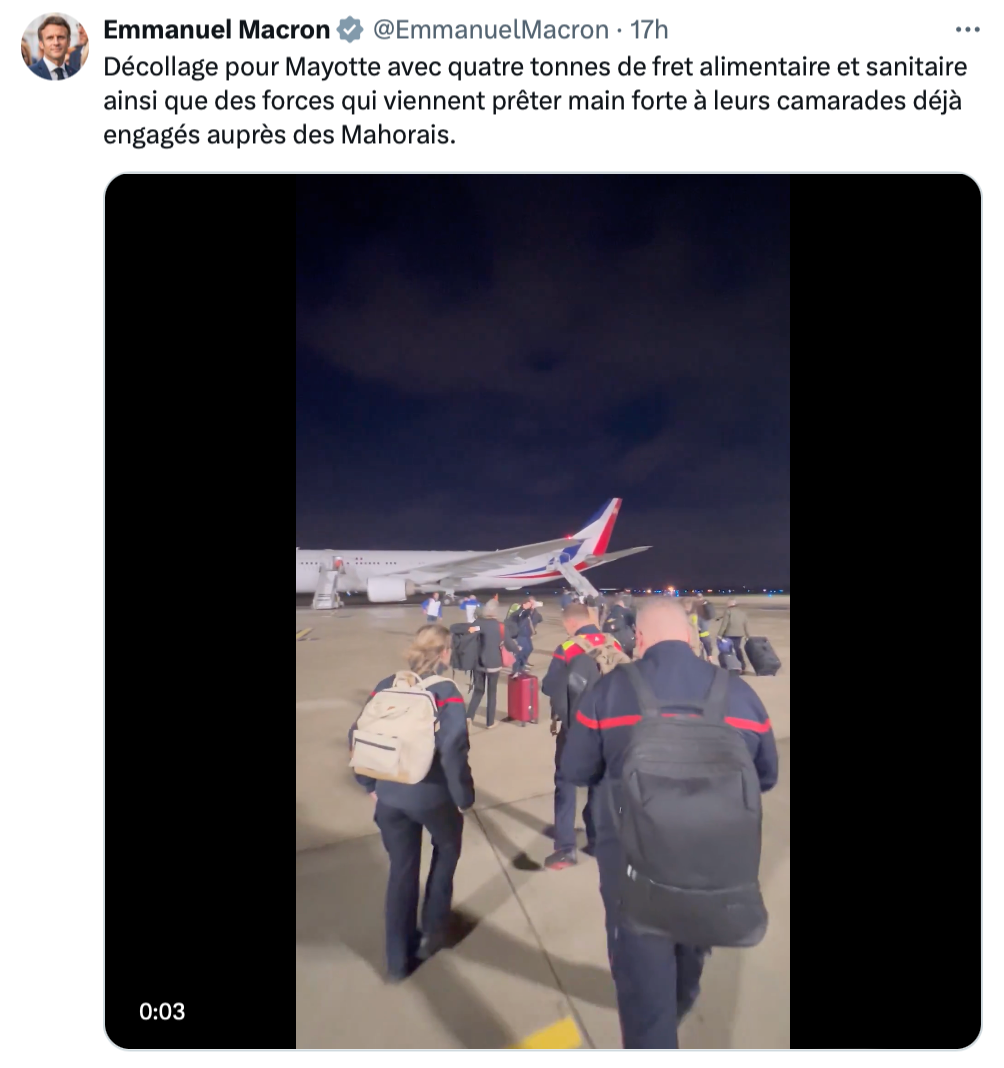Click the beige backpack in the video
1004x1068 pixels.
pos(395,727)
